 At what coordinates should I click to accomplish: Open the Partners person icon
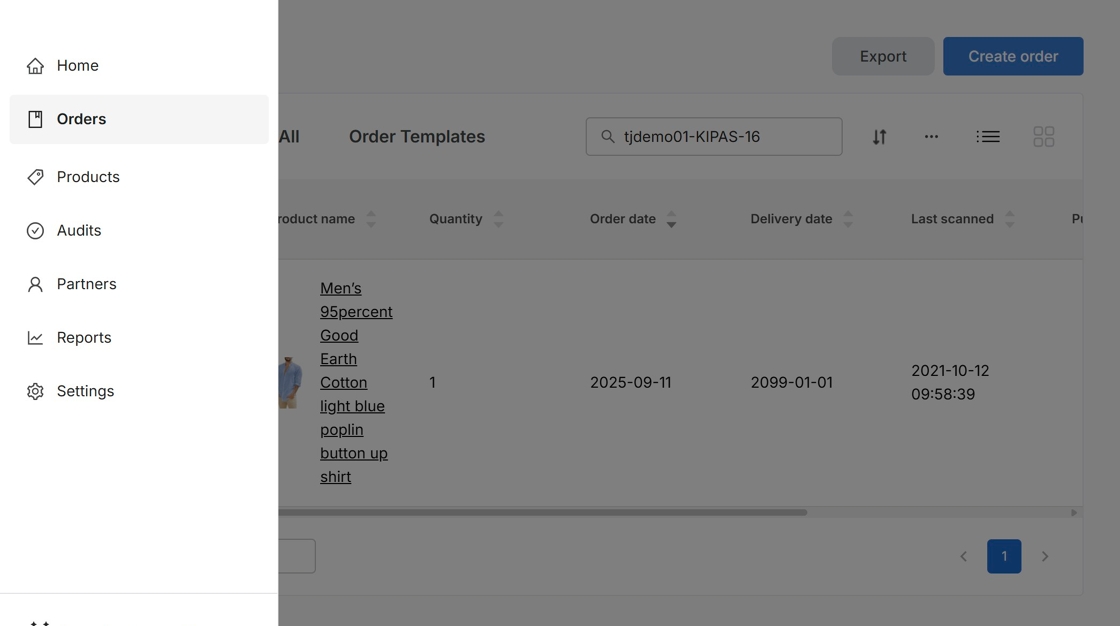pyautogui.click(x=35, y=285)
